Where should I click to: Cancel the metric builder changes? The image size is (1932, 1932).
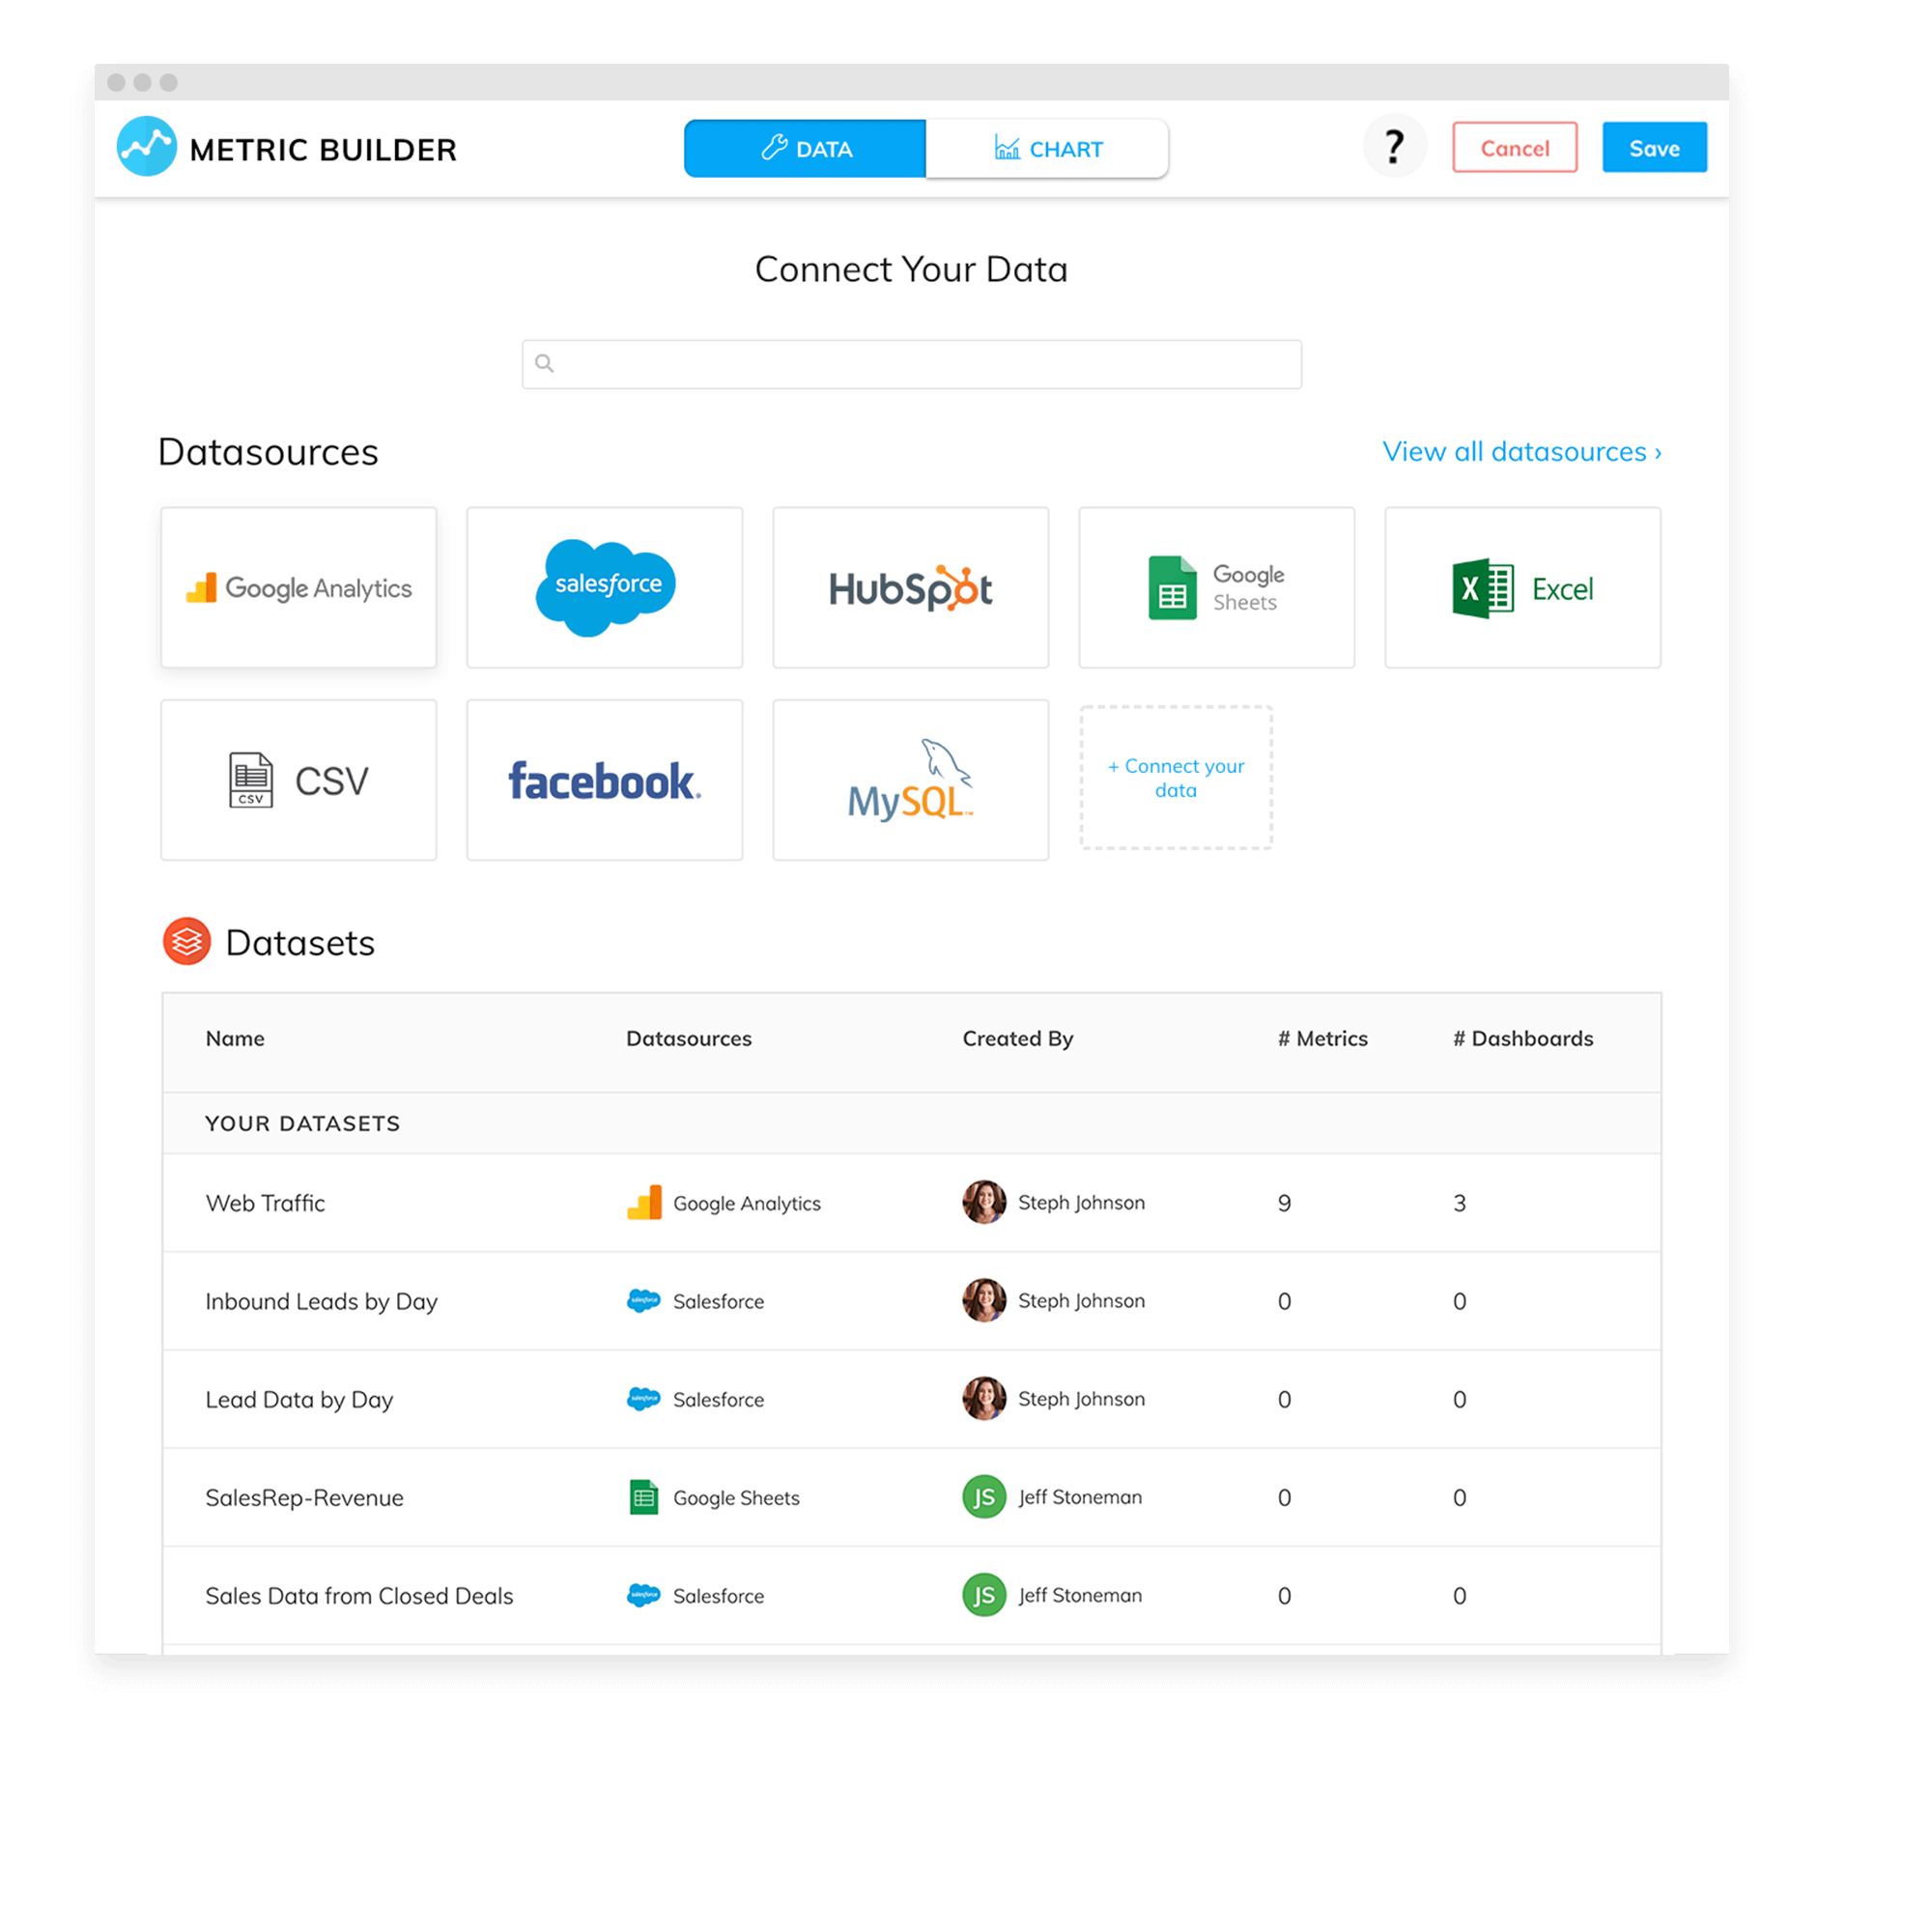tap(1514, 147)
